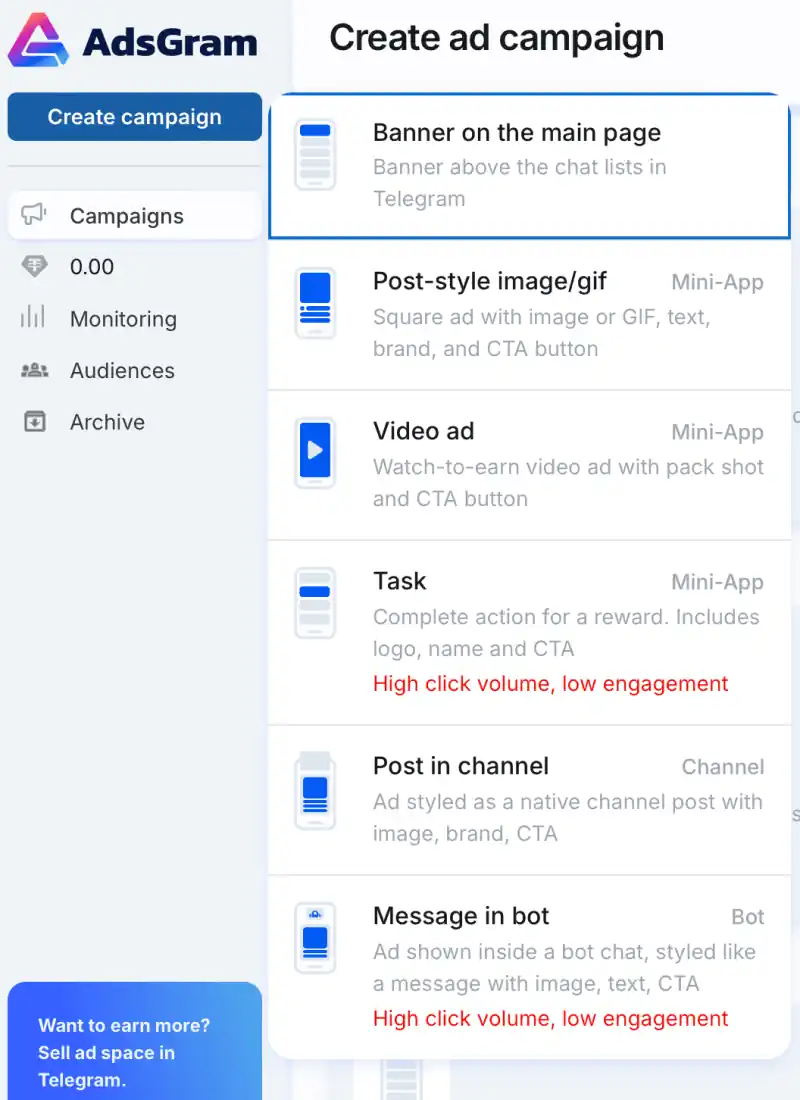Select the Video ad format
800x1100 pixels.
point(529,465)
